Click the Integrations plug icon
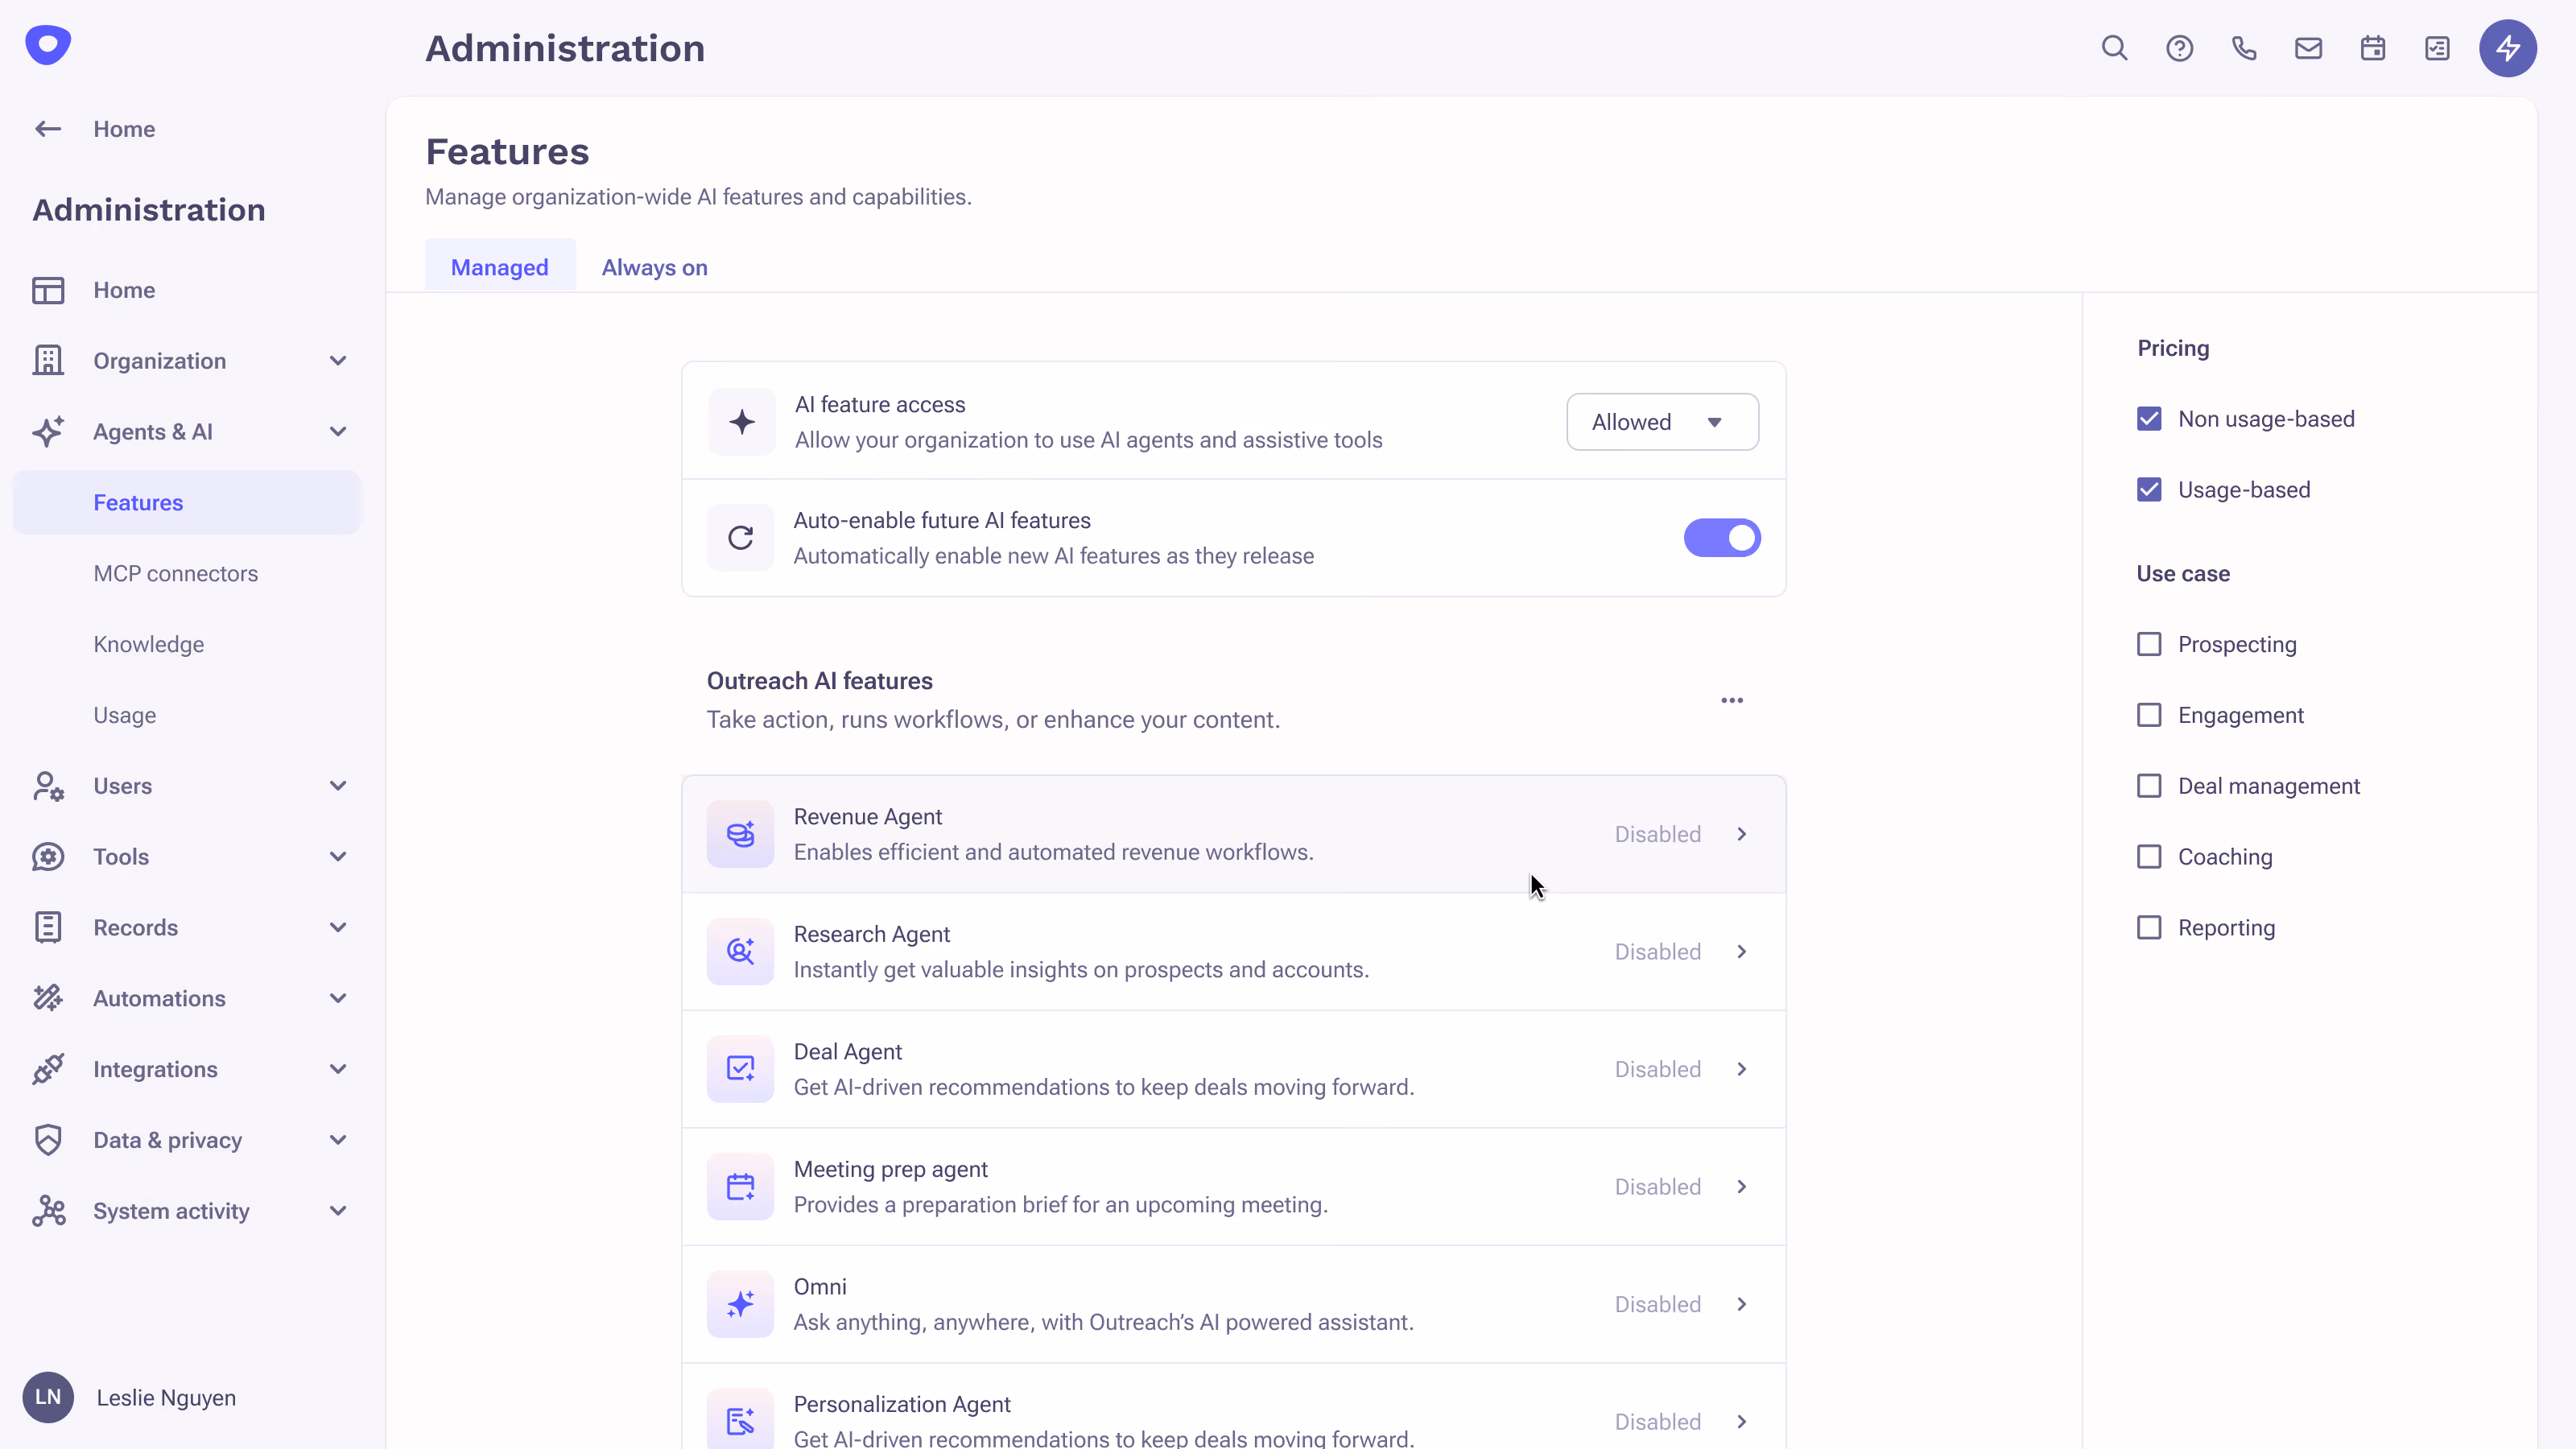Image resolution: width=2576 pixels, height=1449 pixels. (48, 1069)
